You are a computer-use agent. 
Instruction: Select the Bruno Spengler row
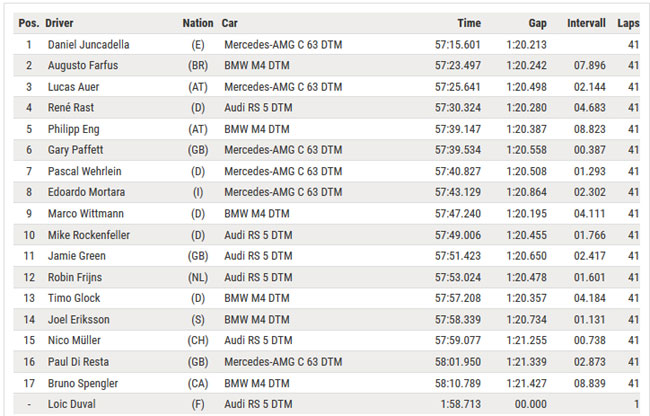tap(83, 383)
